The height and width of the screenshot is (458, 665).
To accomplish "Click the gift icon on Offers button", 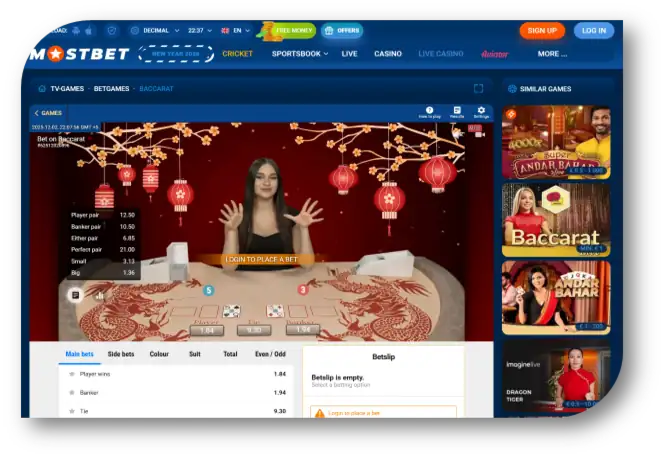I will coord(329,31).
